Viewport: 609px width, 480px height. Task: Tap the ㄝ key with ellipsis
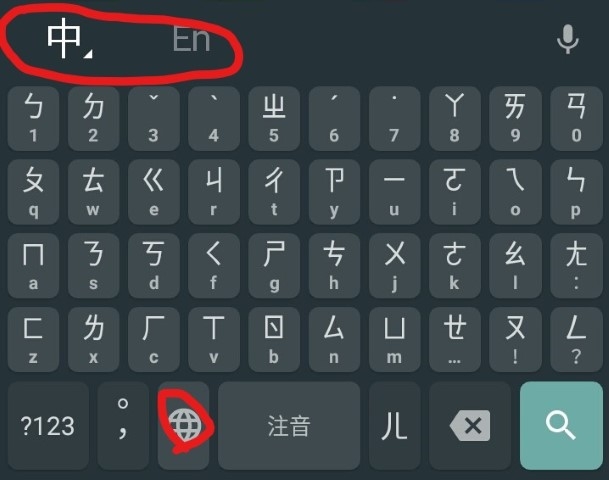(x=455, y=340)
